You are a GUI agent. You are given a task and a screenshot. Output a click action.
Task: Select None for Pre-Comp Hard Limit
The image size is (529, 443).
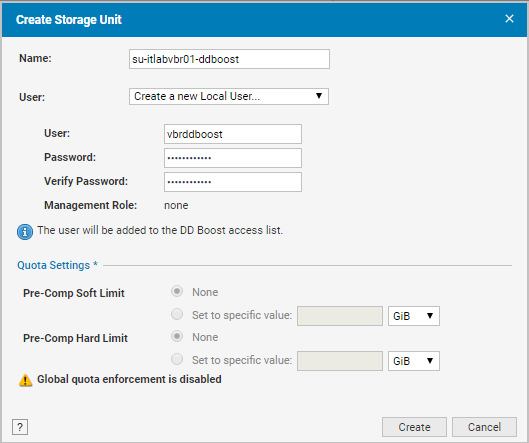[177, 336]
